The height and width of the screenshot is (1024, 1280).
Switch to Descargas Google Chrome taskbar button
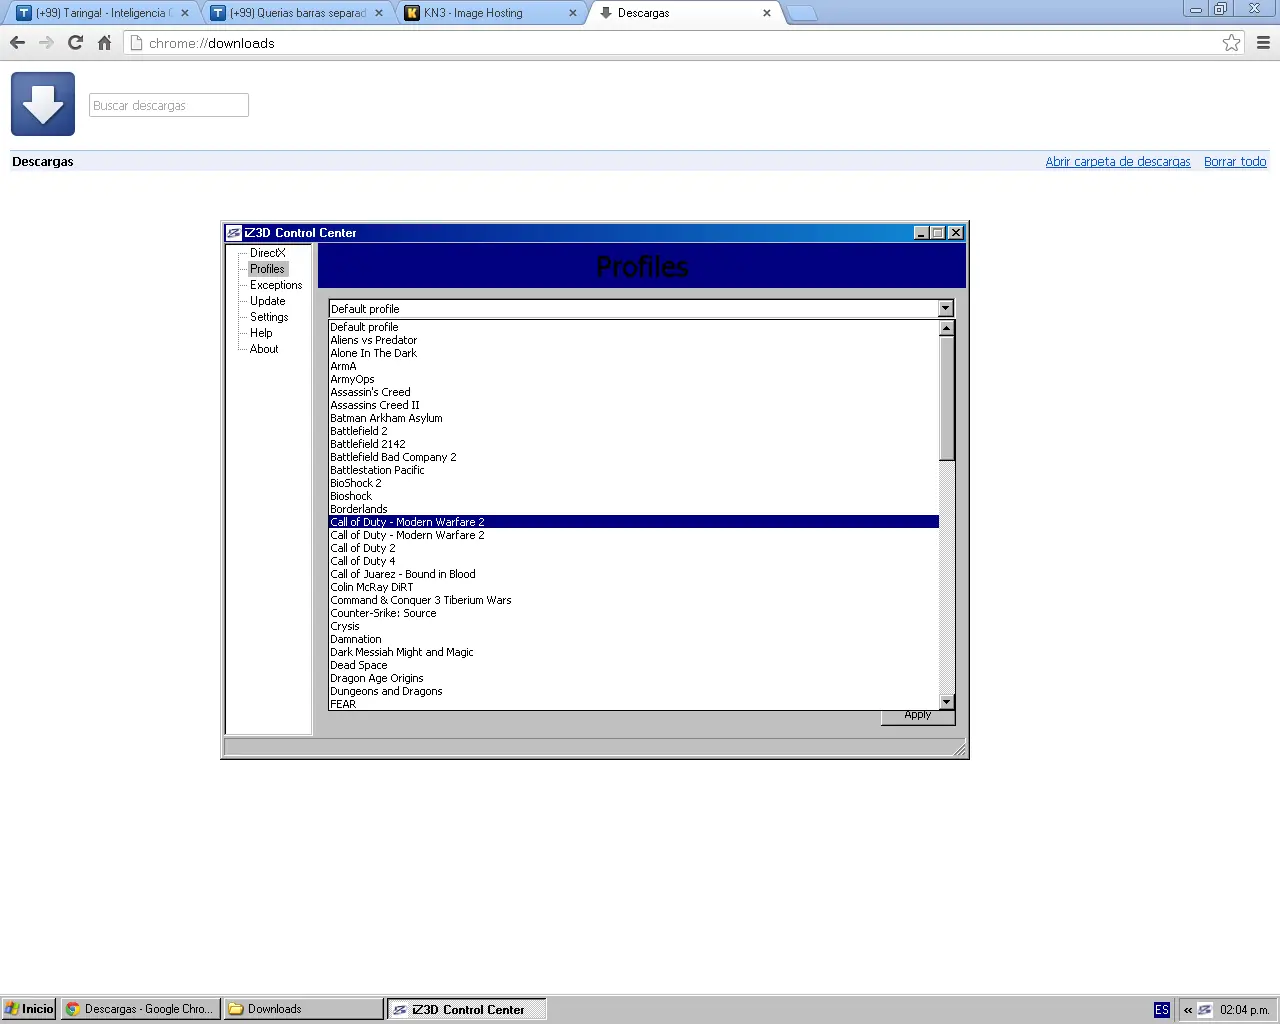(x=140, y=1009)
